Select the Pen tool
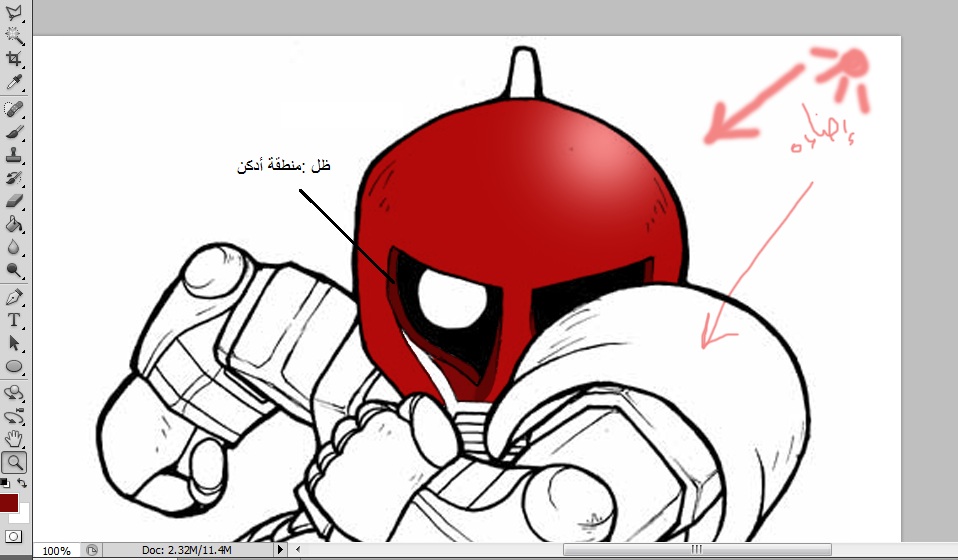 click(13, 297)
